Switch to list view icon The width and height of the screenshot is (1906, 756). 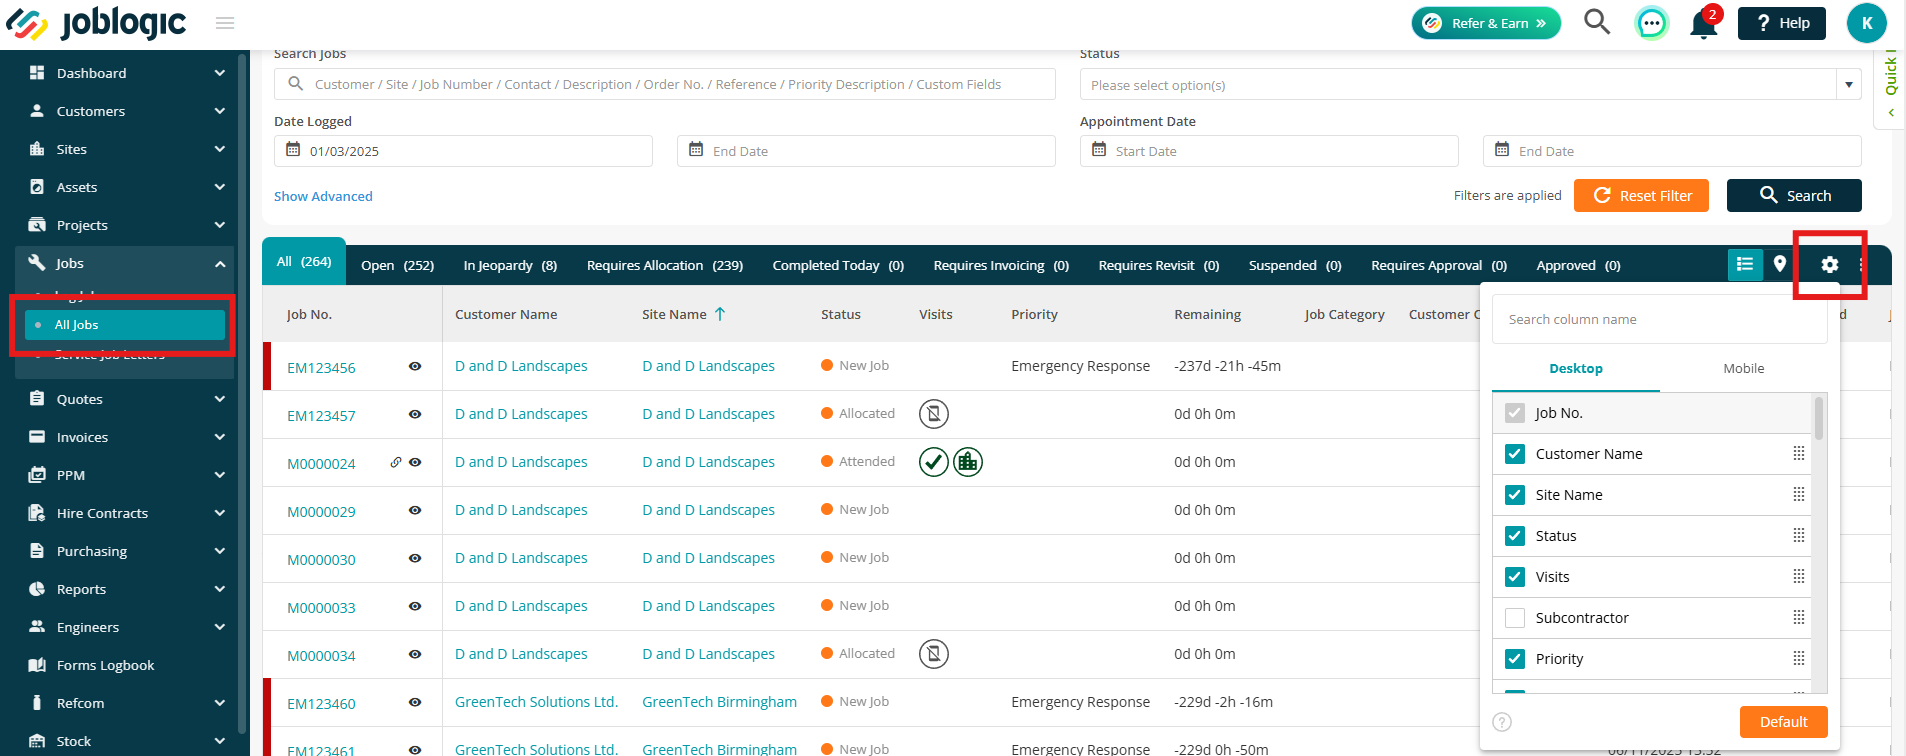pyautogui.click(x=1745, y=264)
